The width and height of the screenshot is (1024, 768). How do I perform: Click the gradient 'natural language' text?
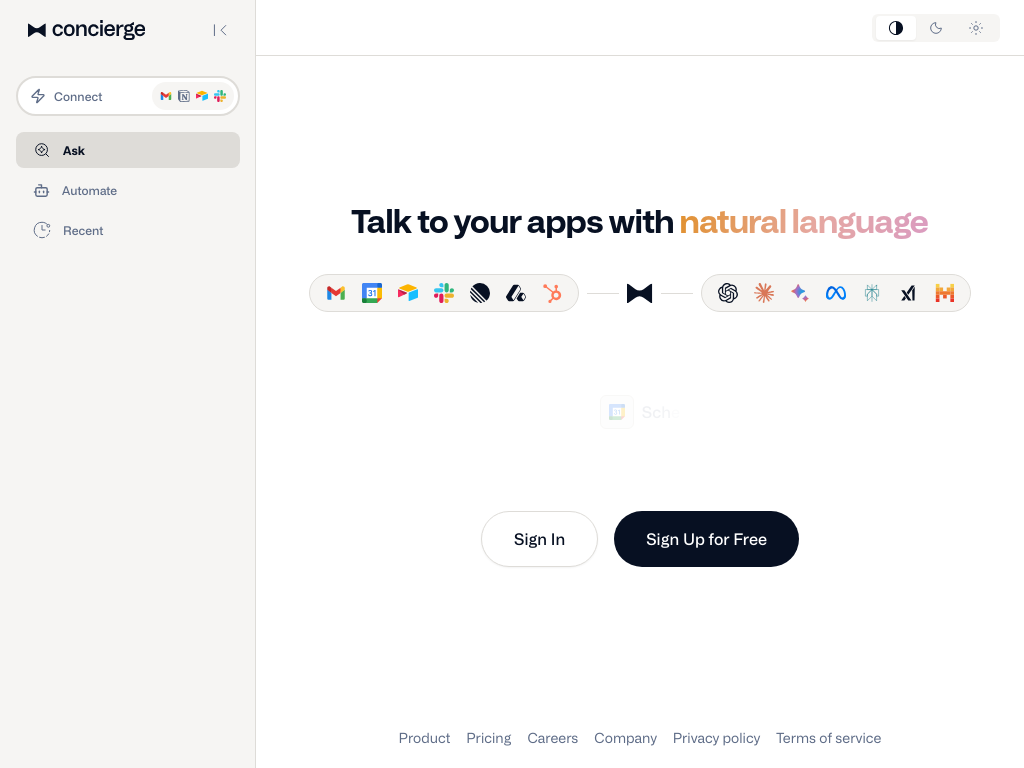[x=804, y=223]
